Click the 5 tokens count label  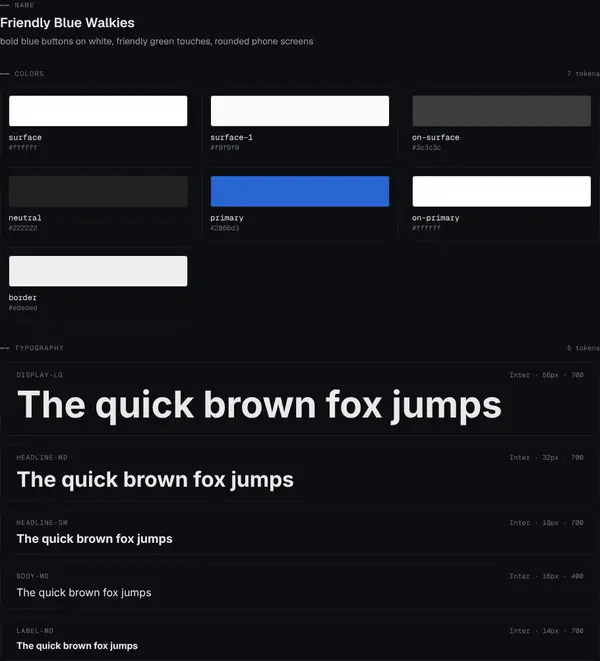pyautogui.click(x=583, y=348)
